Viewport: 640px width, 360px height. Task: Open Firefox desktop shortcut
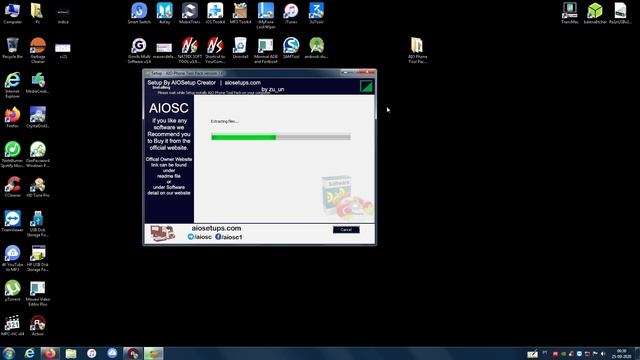pyautogui.click(x=12, y=118)
